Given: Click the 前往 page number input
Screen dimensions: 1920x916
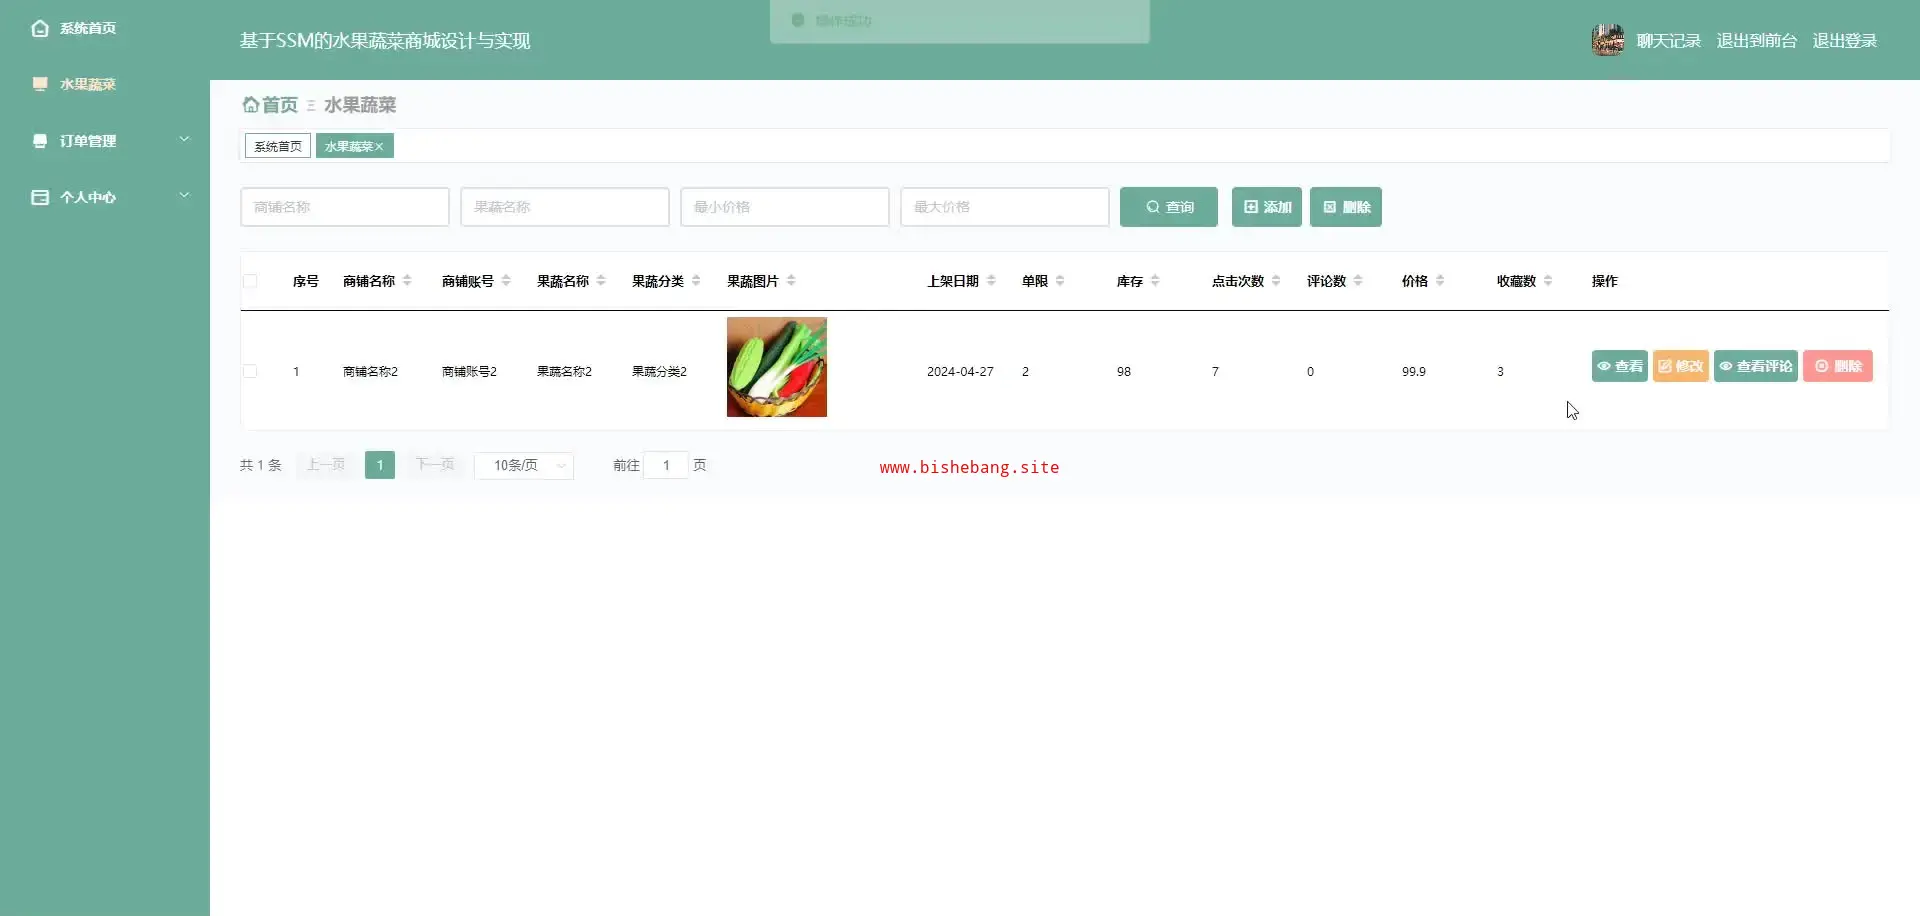Looking at the screenshot, I should [x=666, y=465].
